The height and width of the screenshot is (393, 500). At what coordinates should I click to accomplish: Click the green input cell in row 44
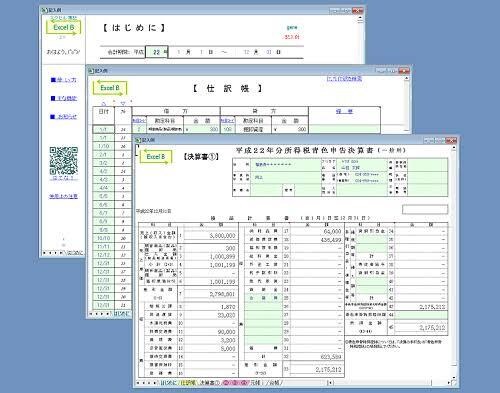point(421,315)
